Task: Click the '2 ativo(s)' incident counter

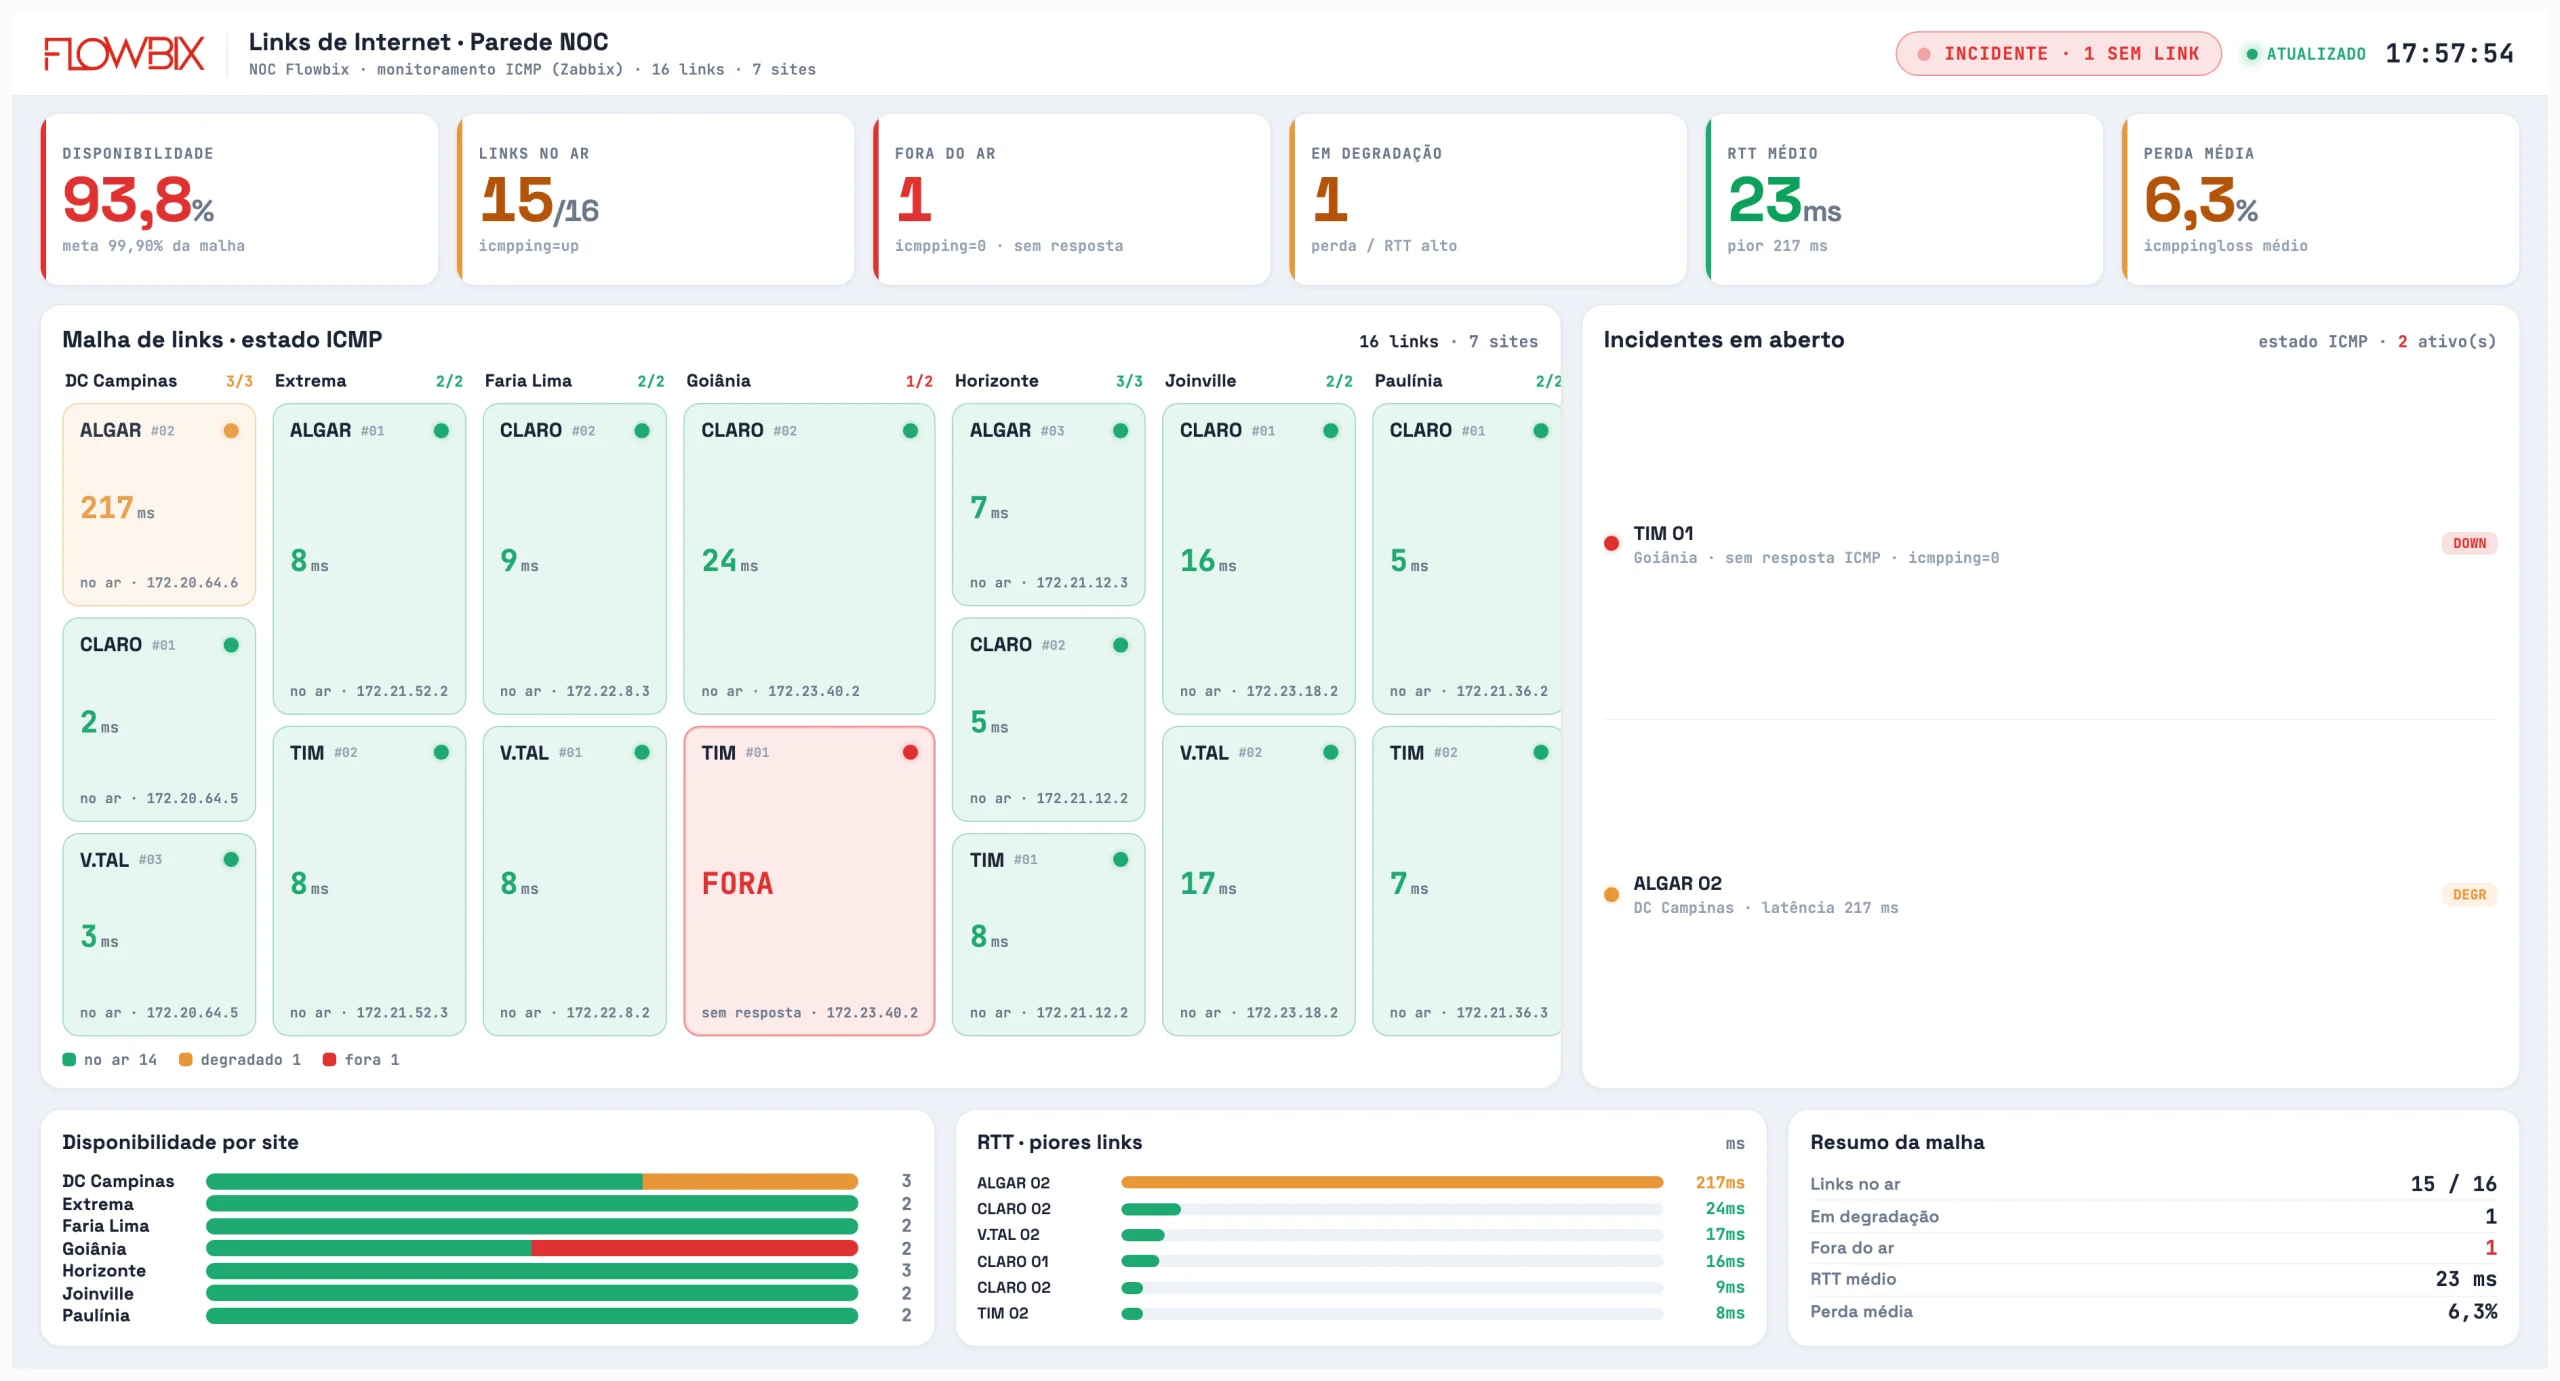Action: (2446, 342)
